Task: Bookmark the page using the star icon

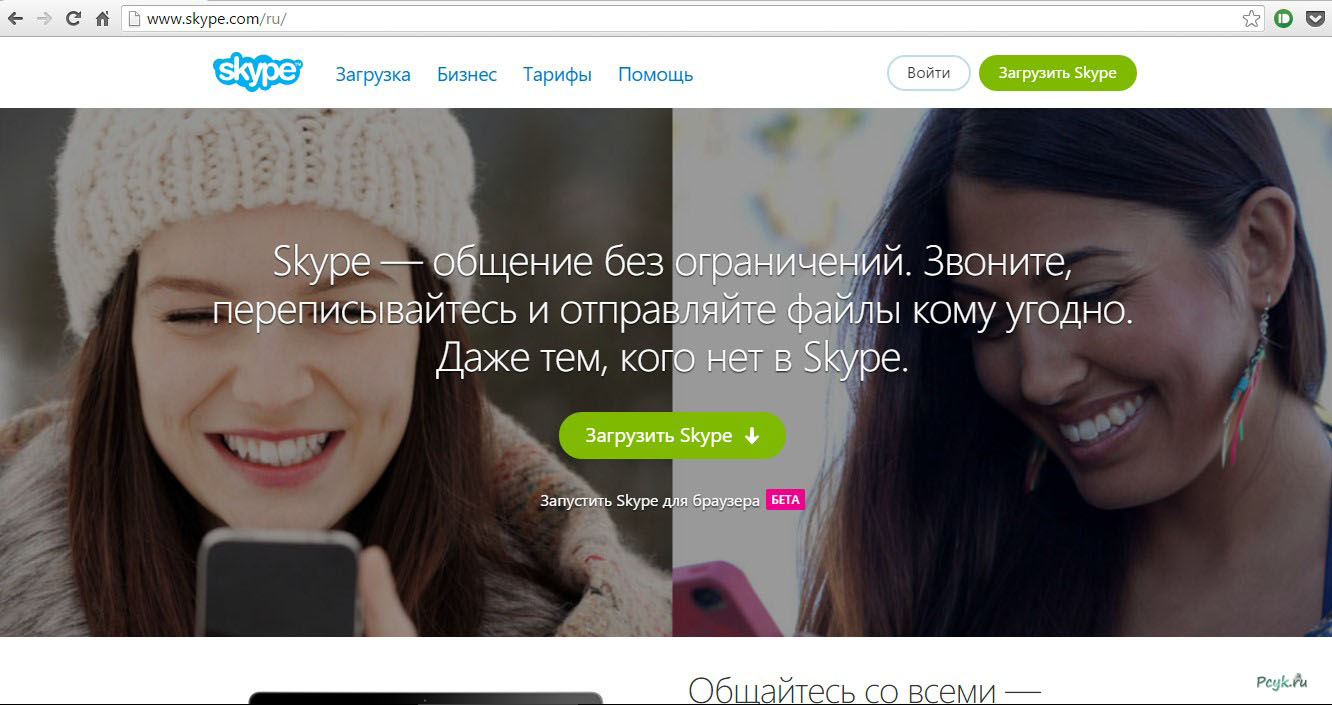Action: [1252, 16]
